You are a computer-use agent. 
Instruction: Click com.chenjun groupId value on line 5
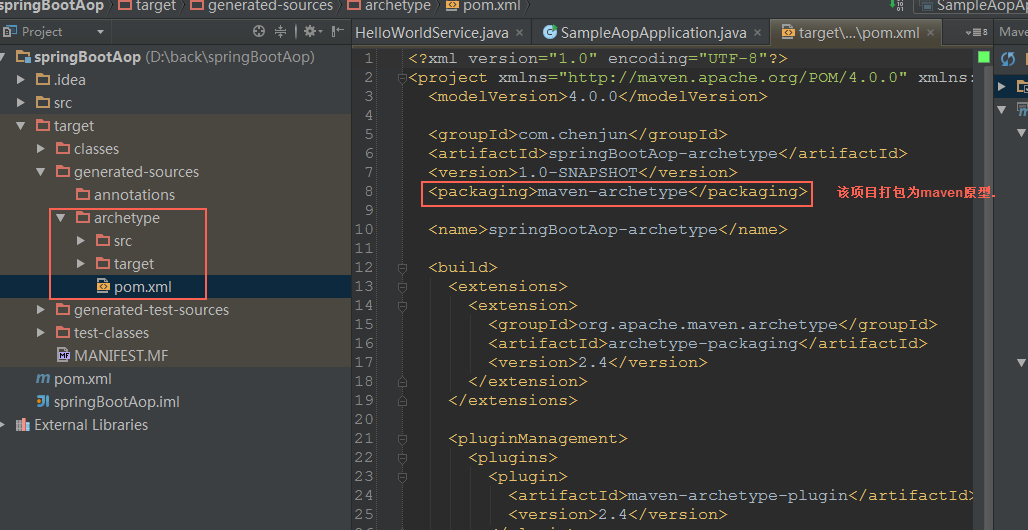[574, 134]
